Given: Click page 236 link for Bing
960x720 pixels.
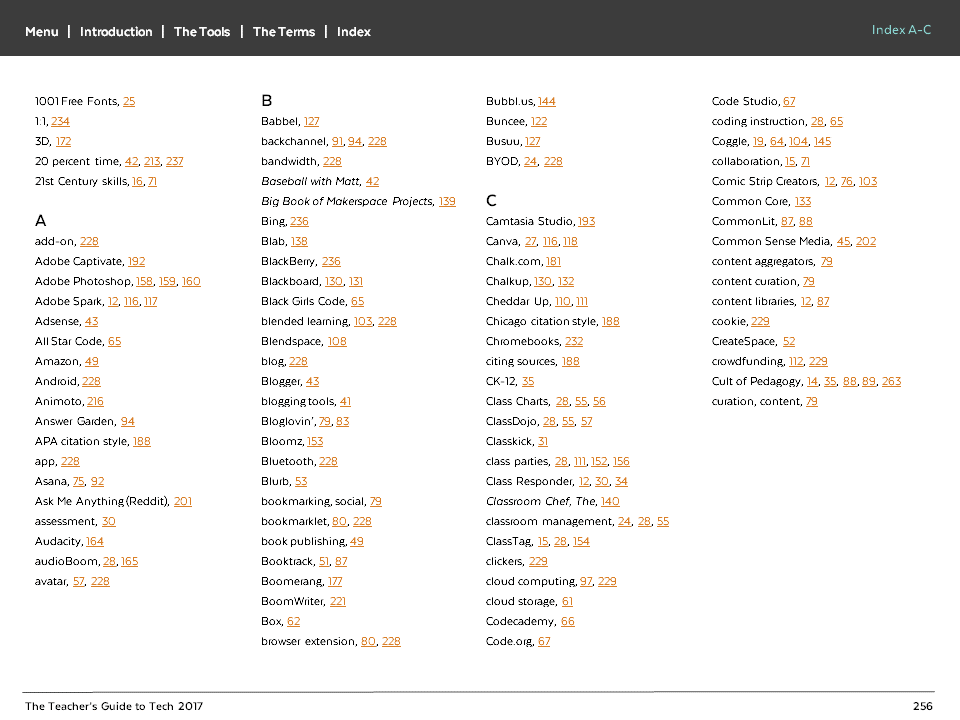Looking at the screenshot, I should [299, 222].
